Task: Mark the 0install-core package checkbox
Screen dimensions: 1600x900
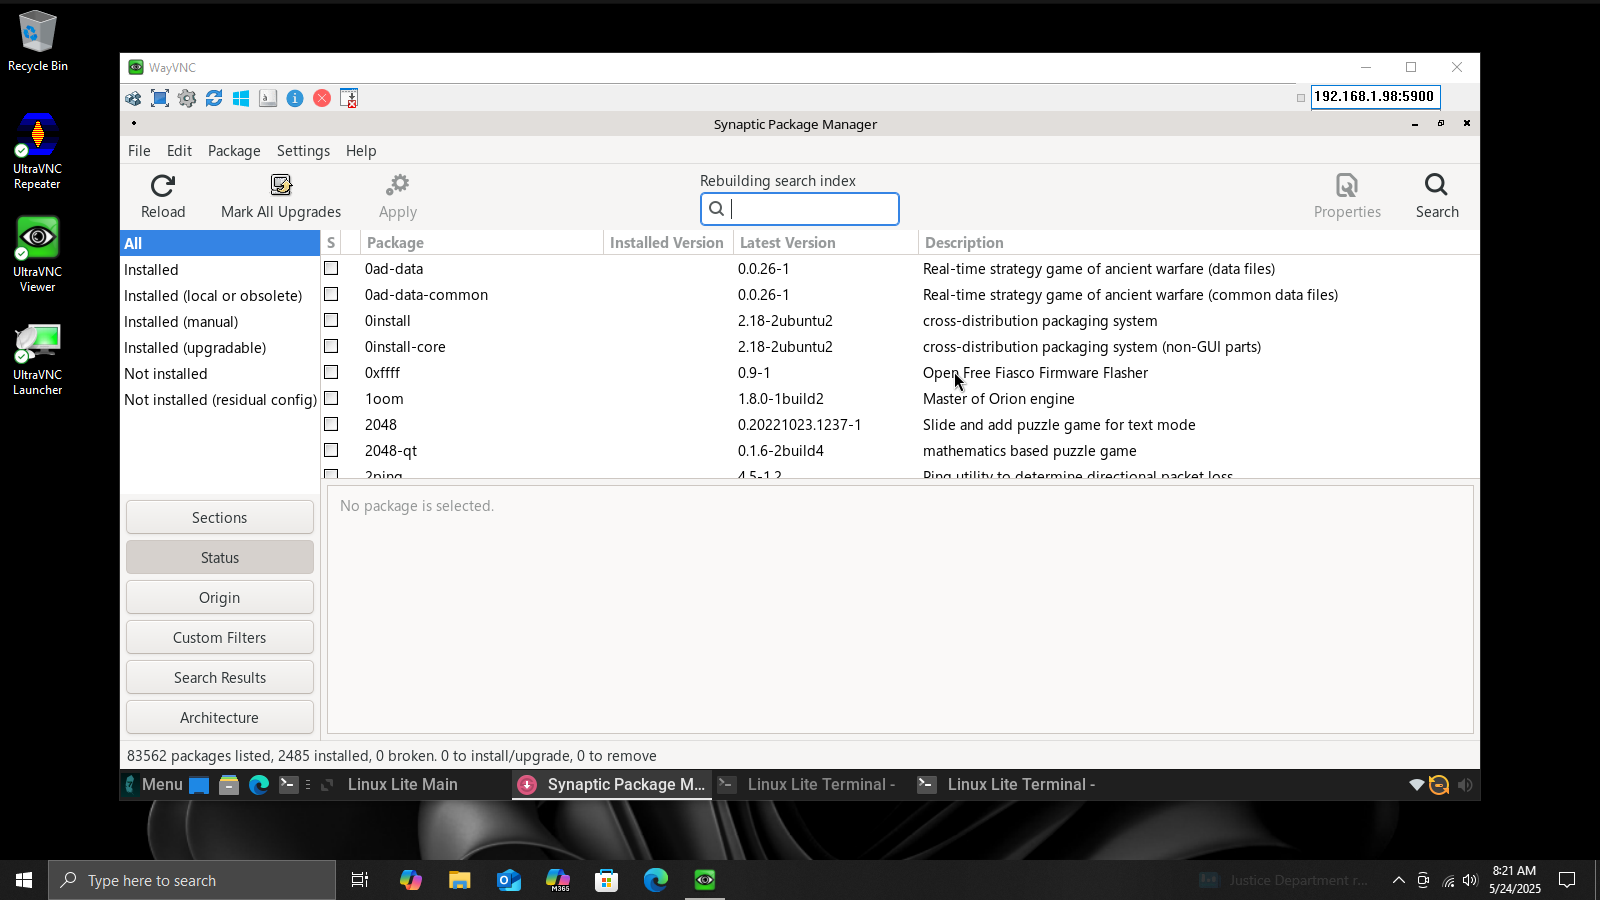Action: click(x=331, y=346)
